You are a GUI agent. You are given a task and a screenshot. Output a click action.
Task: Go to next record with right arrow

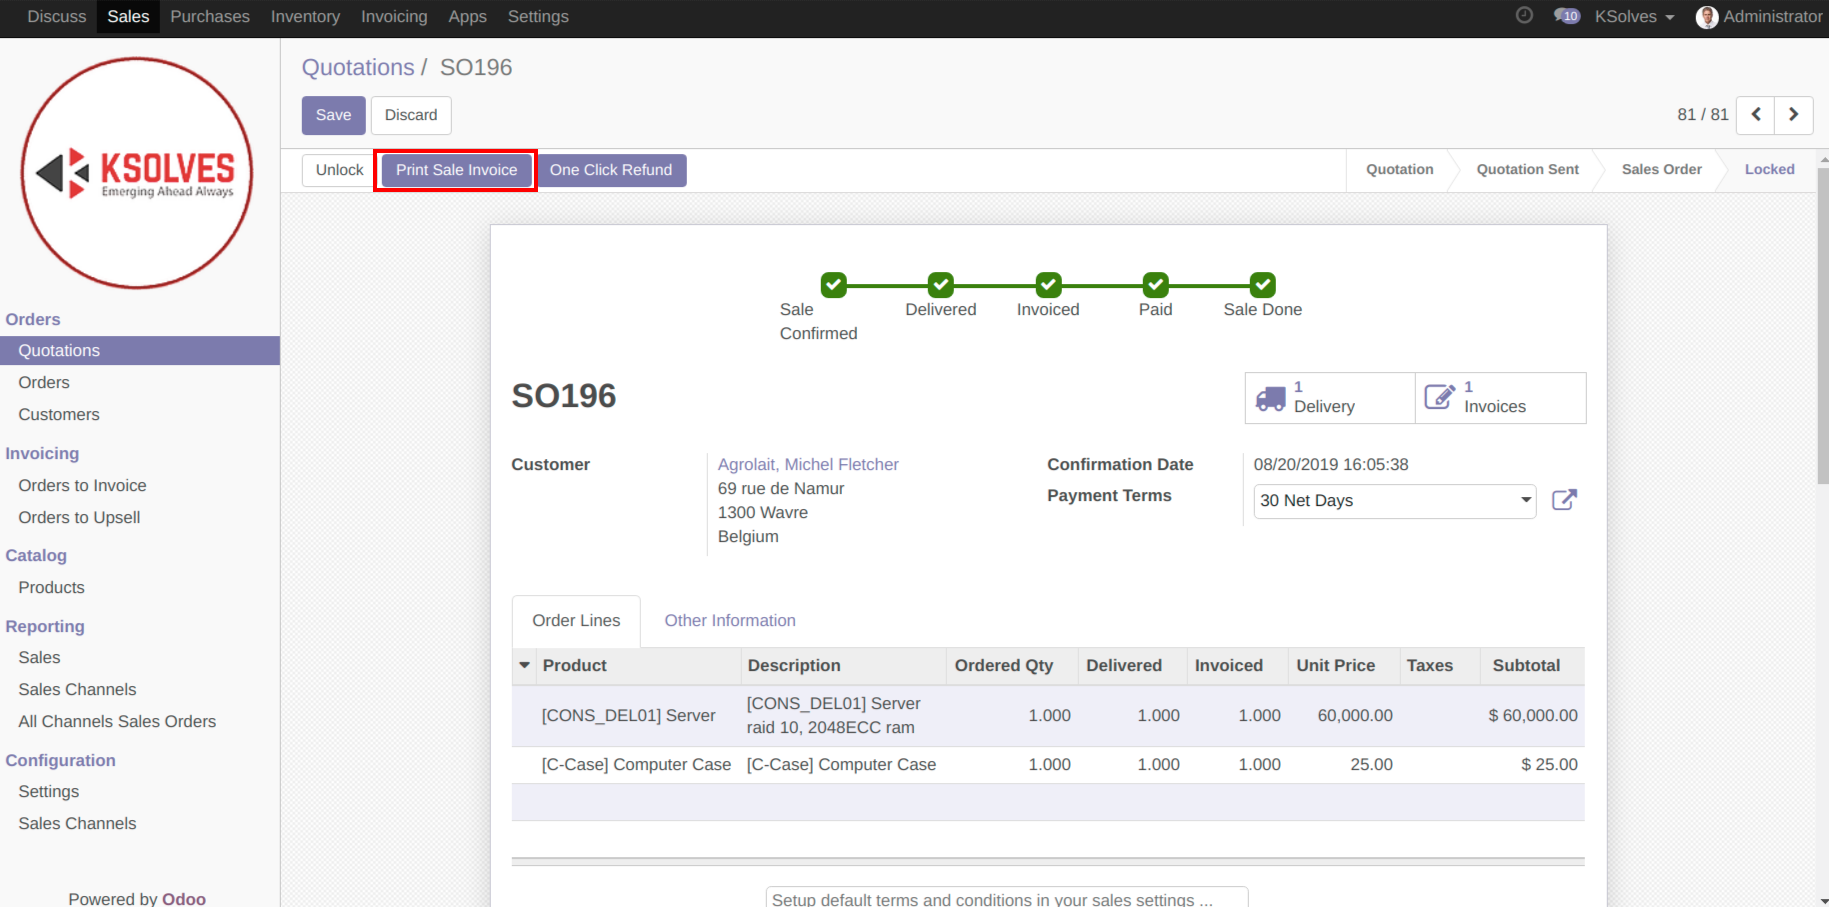point(1793,115)
